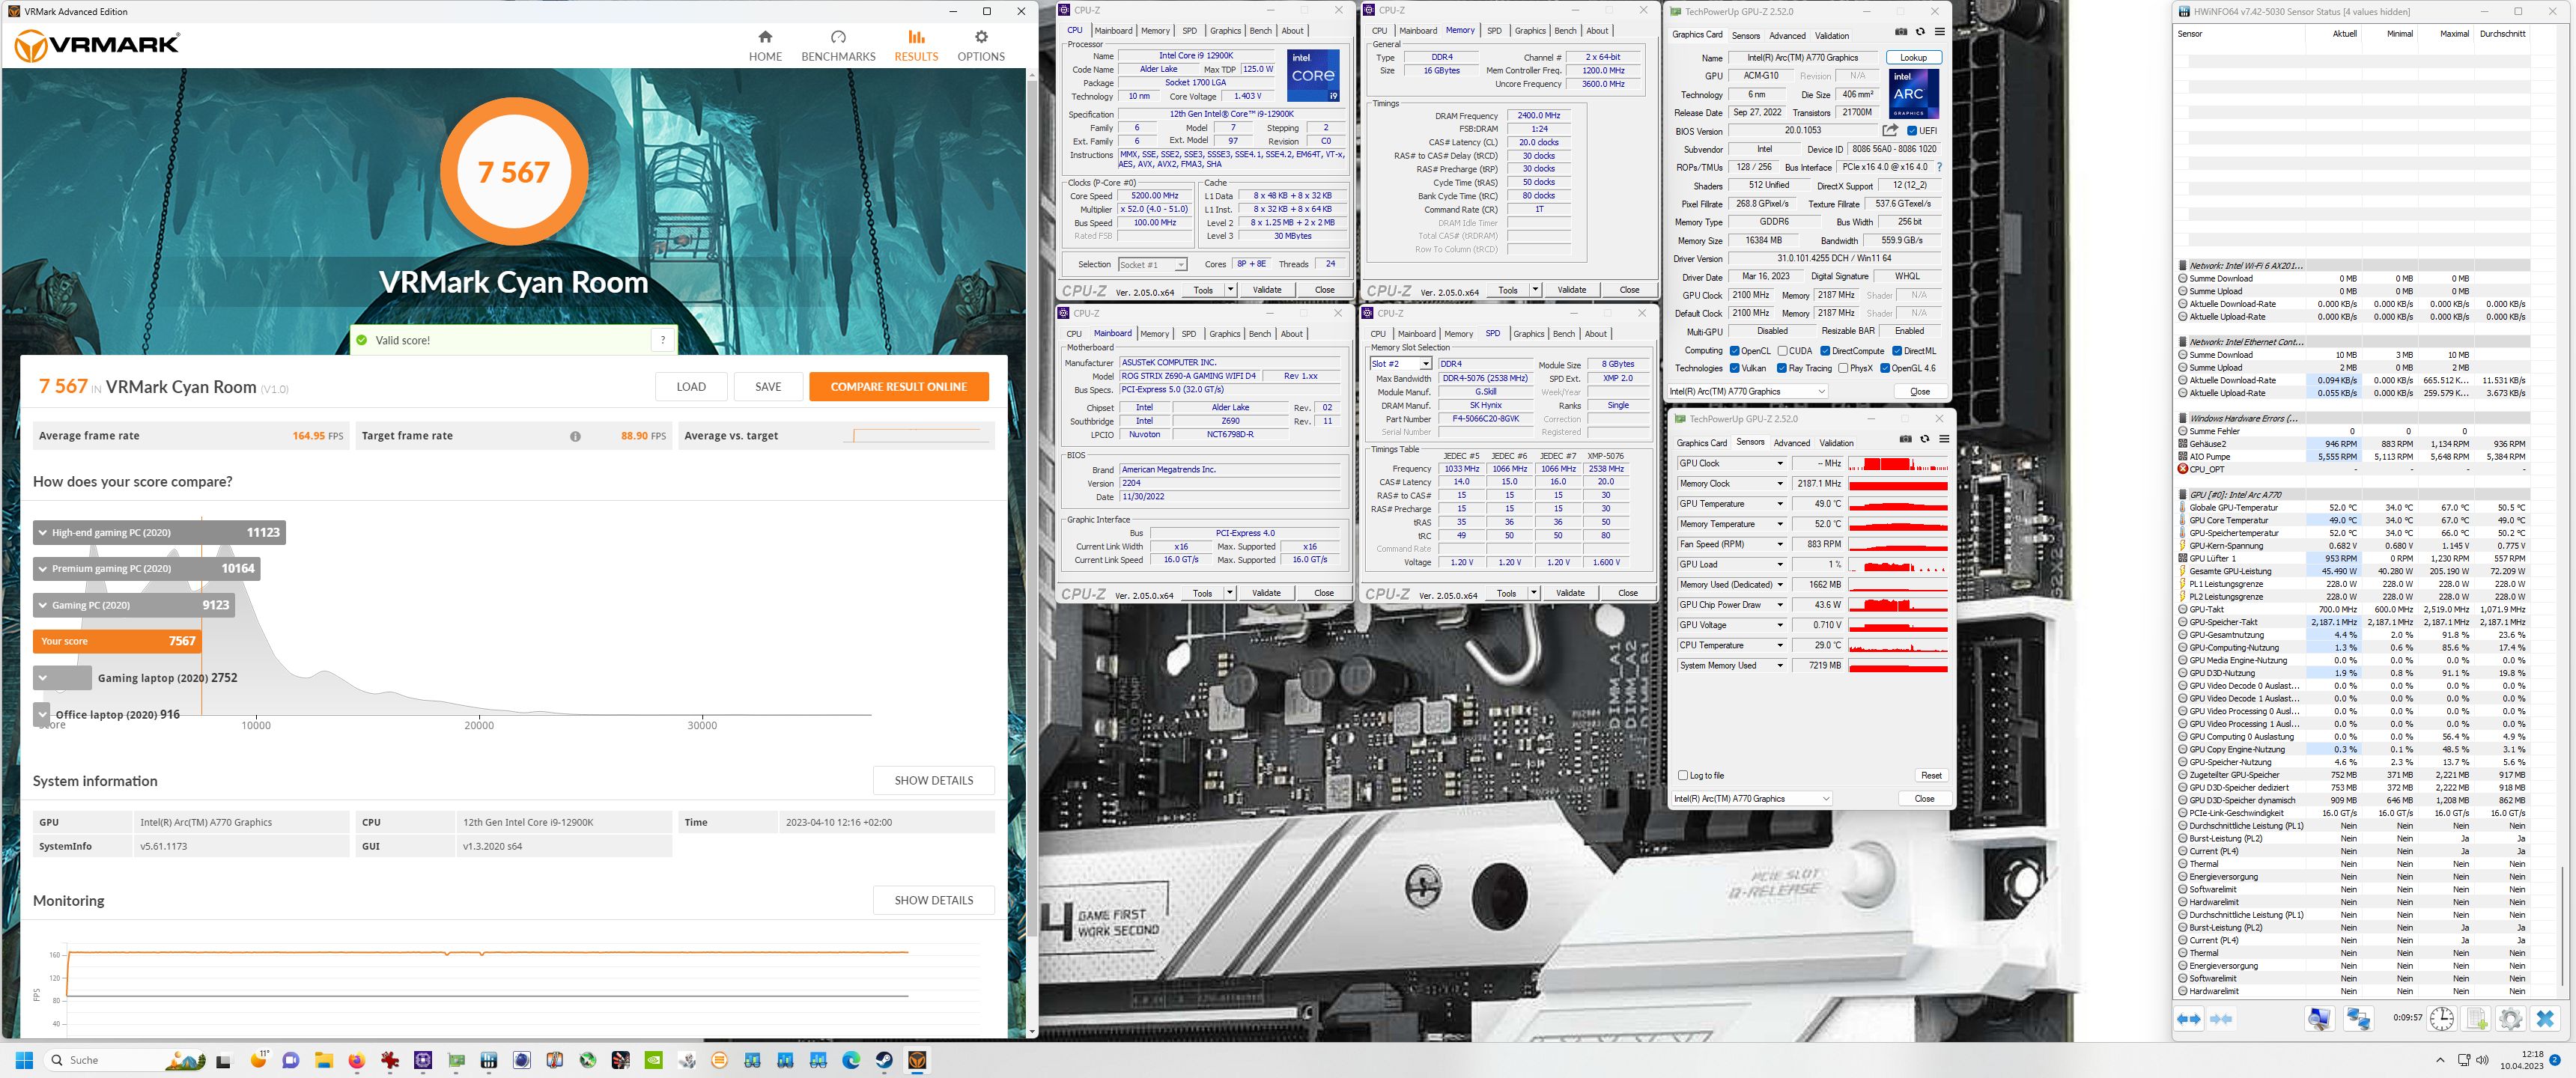Click the Lookup button in GPU-Z
The height and width of the screenshot is (1078, 2576).
coord(1913,58)
